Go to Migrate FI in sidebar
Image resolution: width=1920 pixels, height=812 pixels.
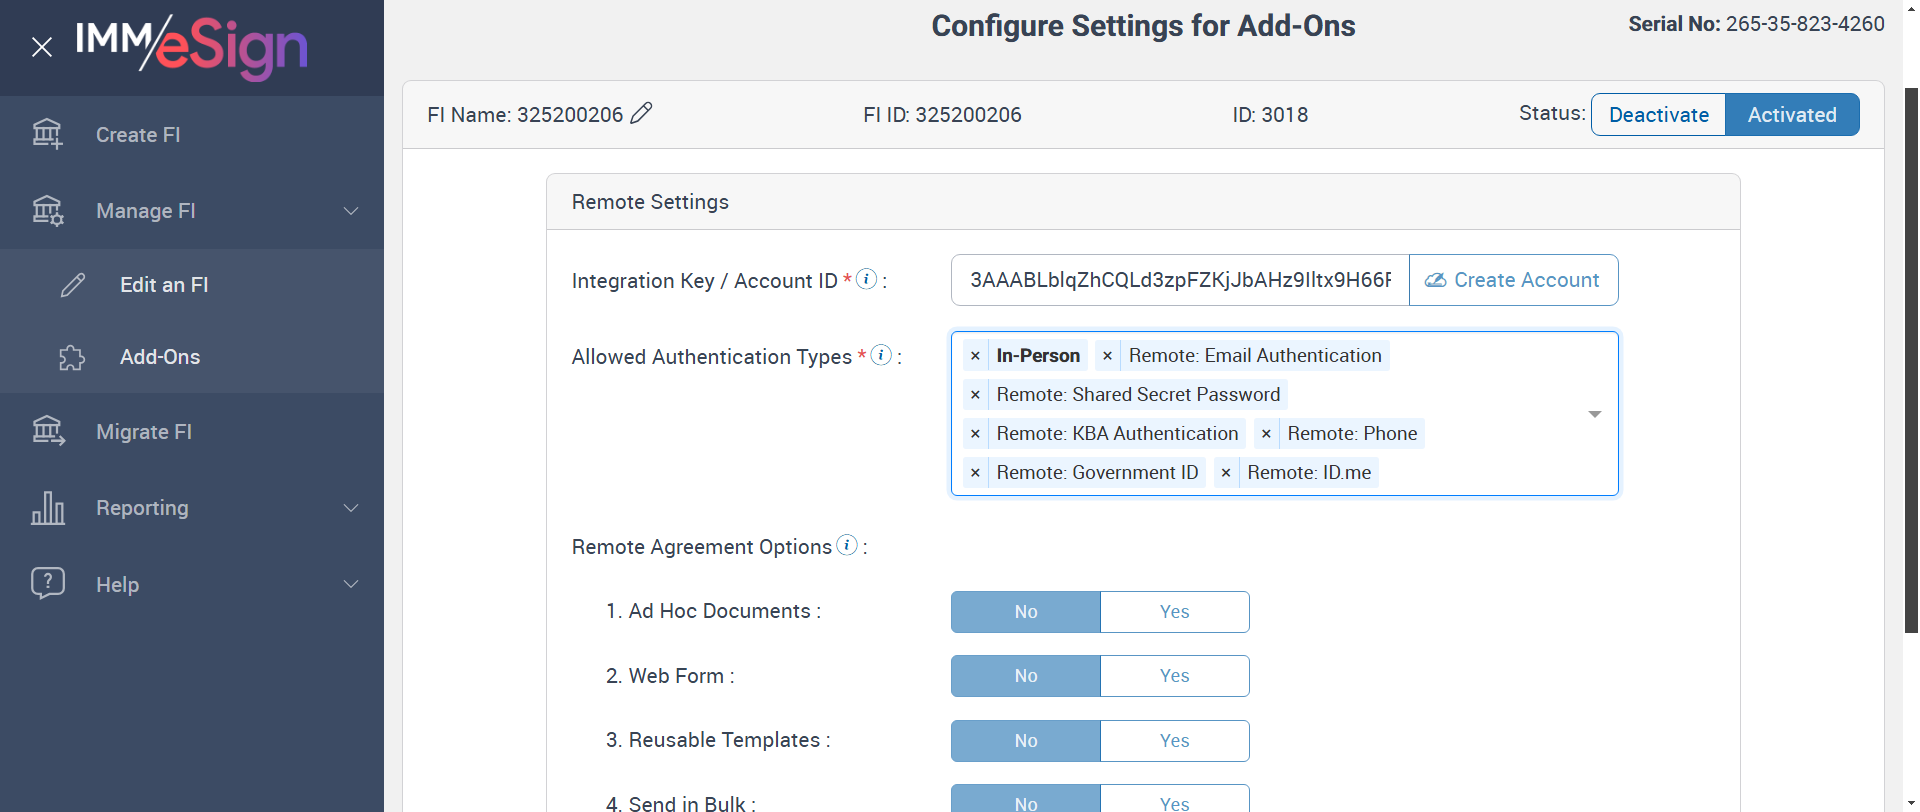click(x=144, y=432)
